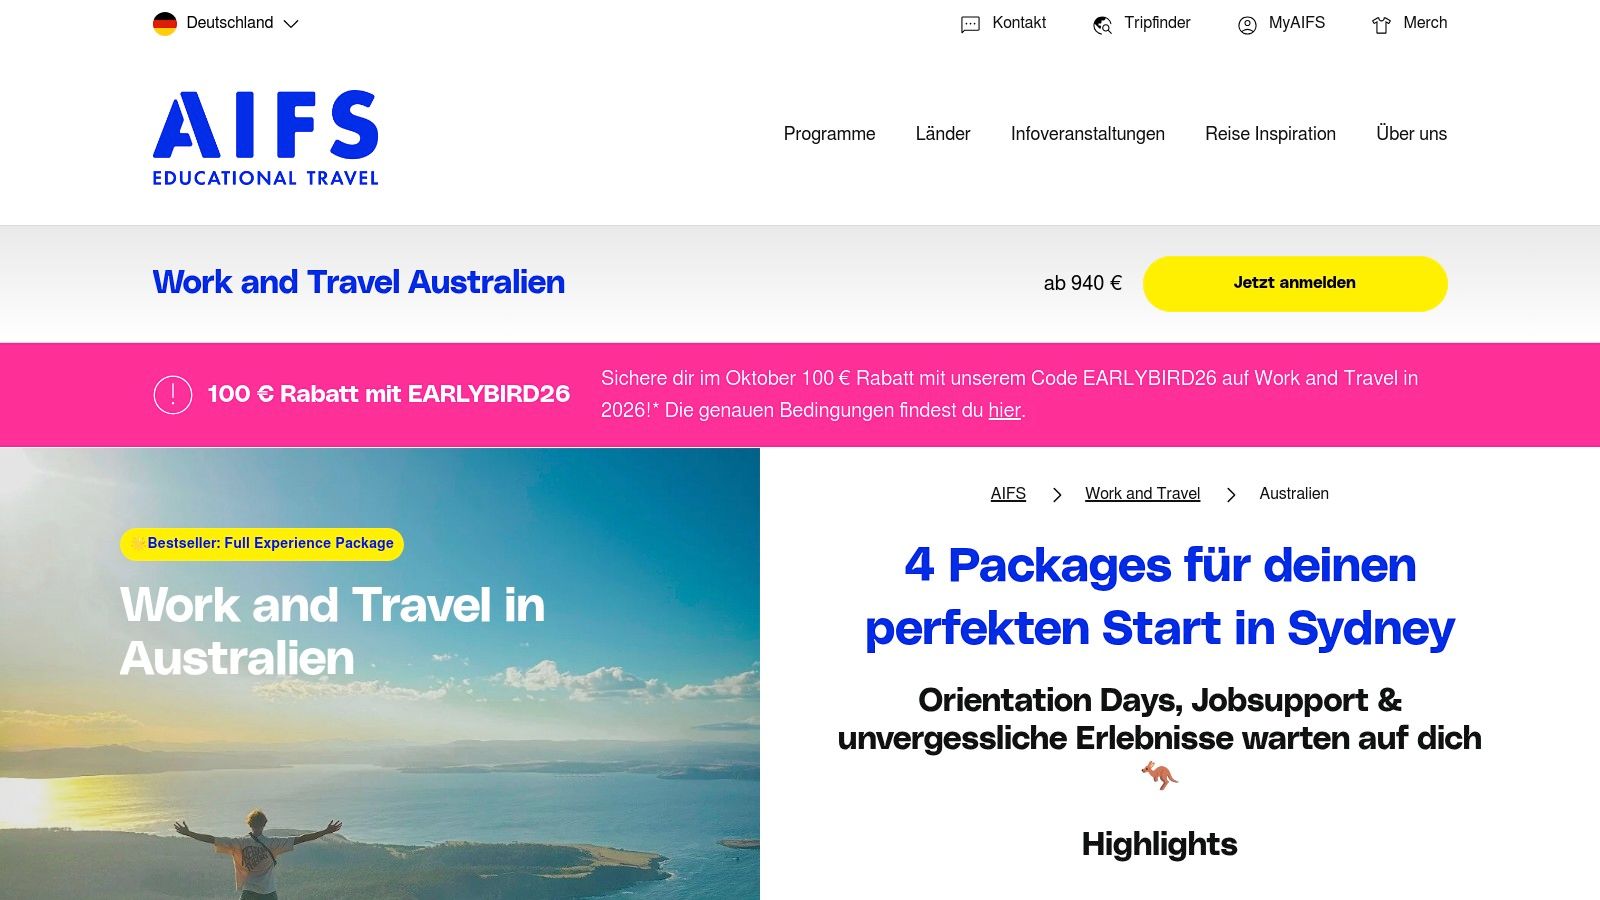The height and width of the screenshot is (900, 1600).
Task: Click the exclamation alert icon in banner
Action: 173,394
